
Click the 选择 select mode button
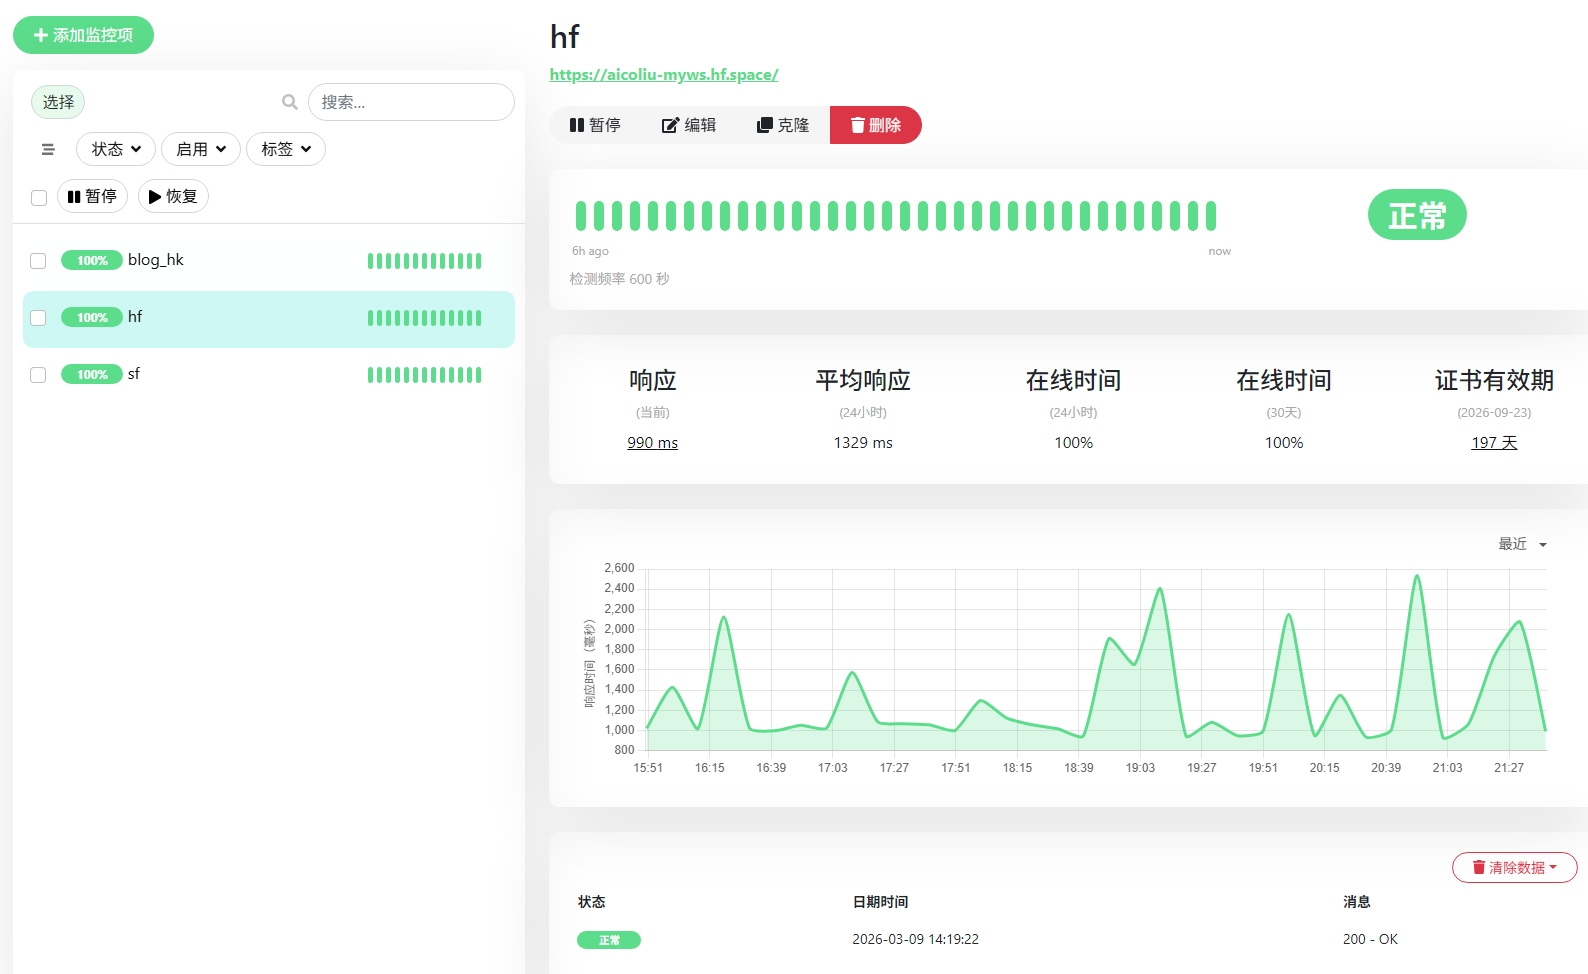point(58,102)
